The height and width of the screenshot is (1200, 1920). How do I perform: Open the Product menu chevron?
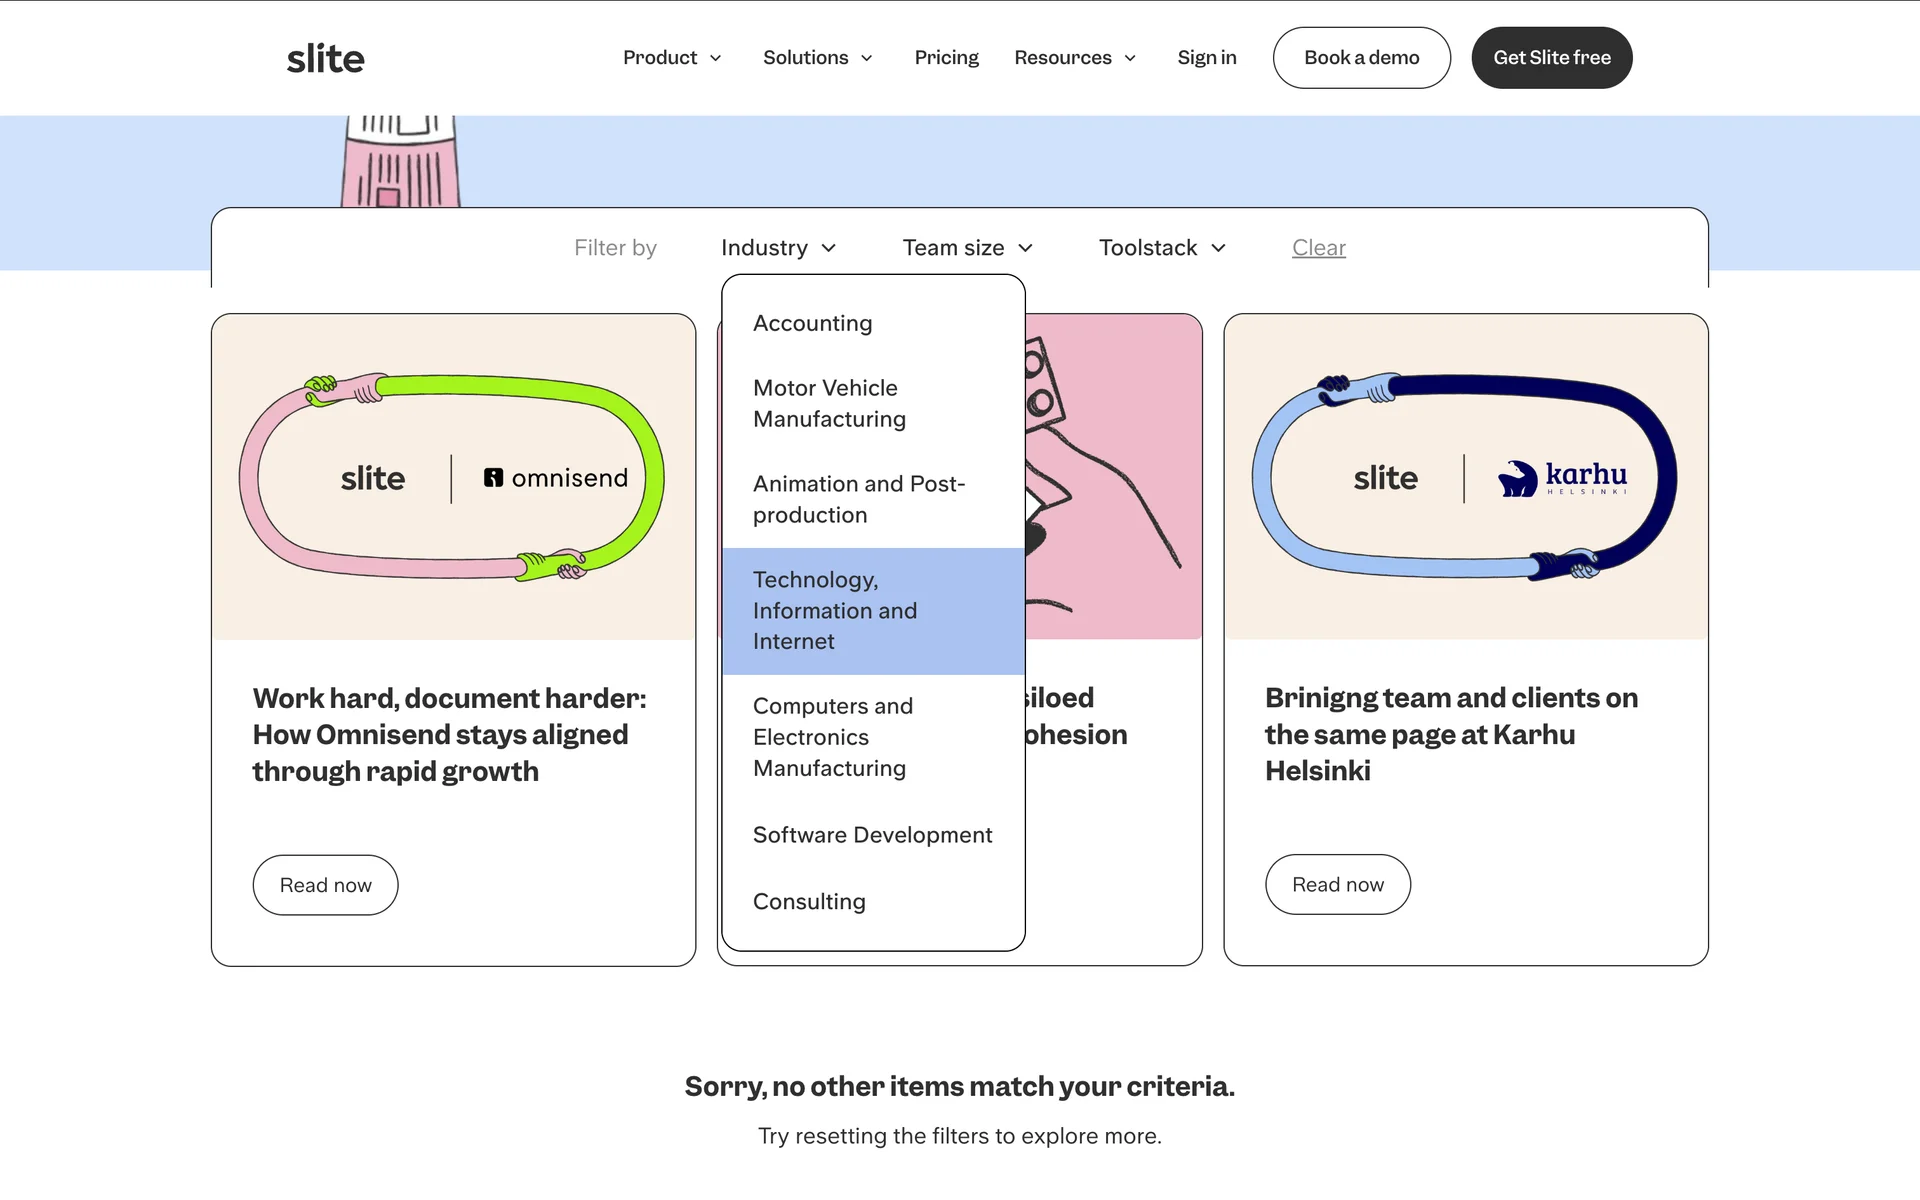pos(716,58)
